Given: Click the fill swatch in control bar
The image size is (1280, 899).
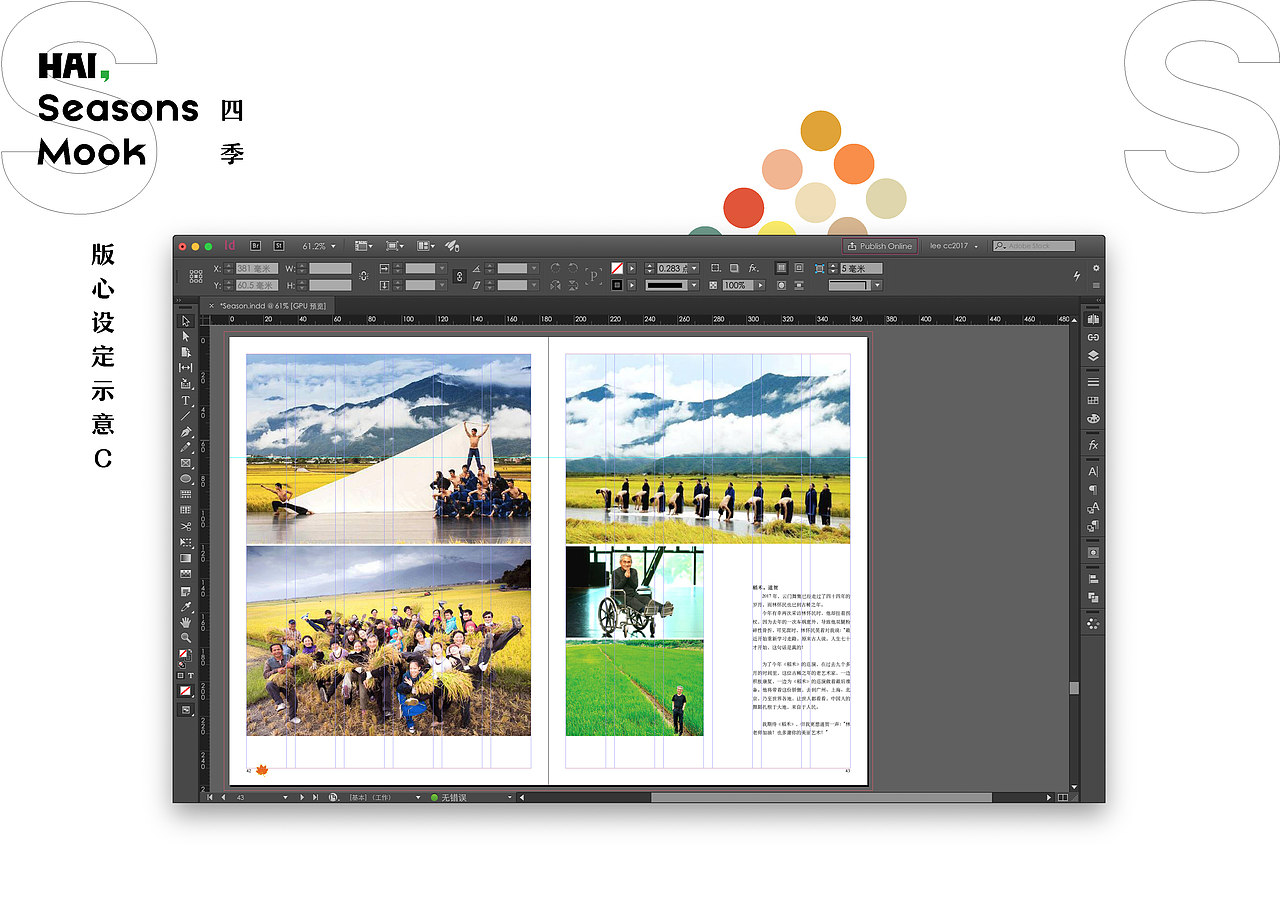Looking at the screenshot, I should [x=617, y=268].
